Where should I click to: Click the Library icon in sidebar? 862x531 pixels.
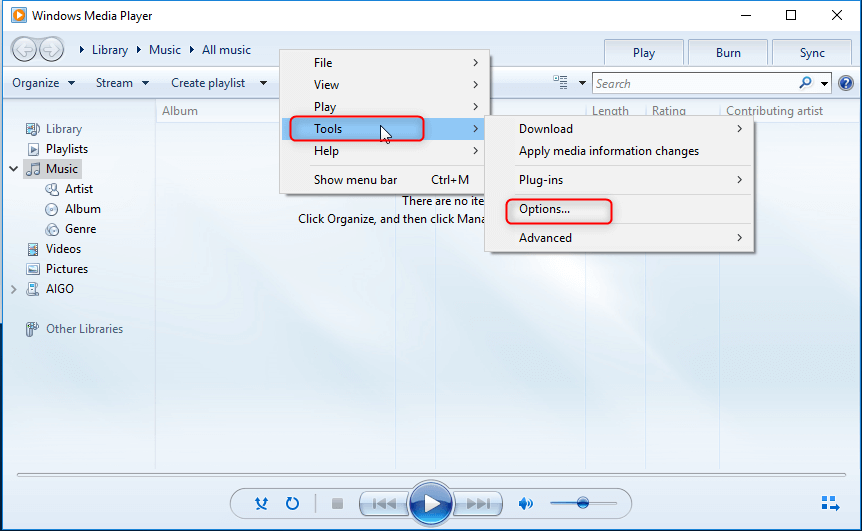(x=32, y=129)
